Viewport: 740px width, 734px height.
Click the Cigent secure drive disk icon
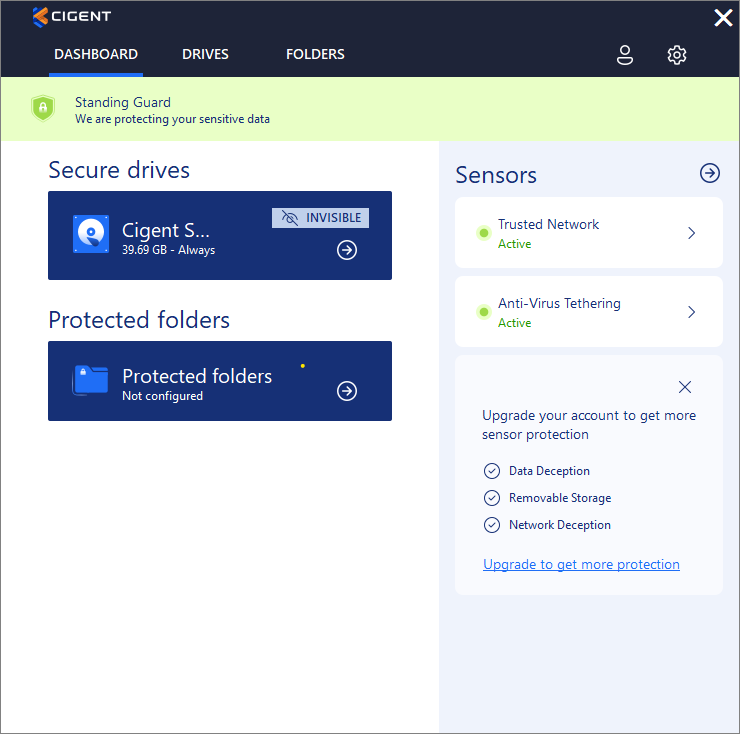point(91,234)
